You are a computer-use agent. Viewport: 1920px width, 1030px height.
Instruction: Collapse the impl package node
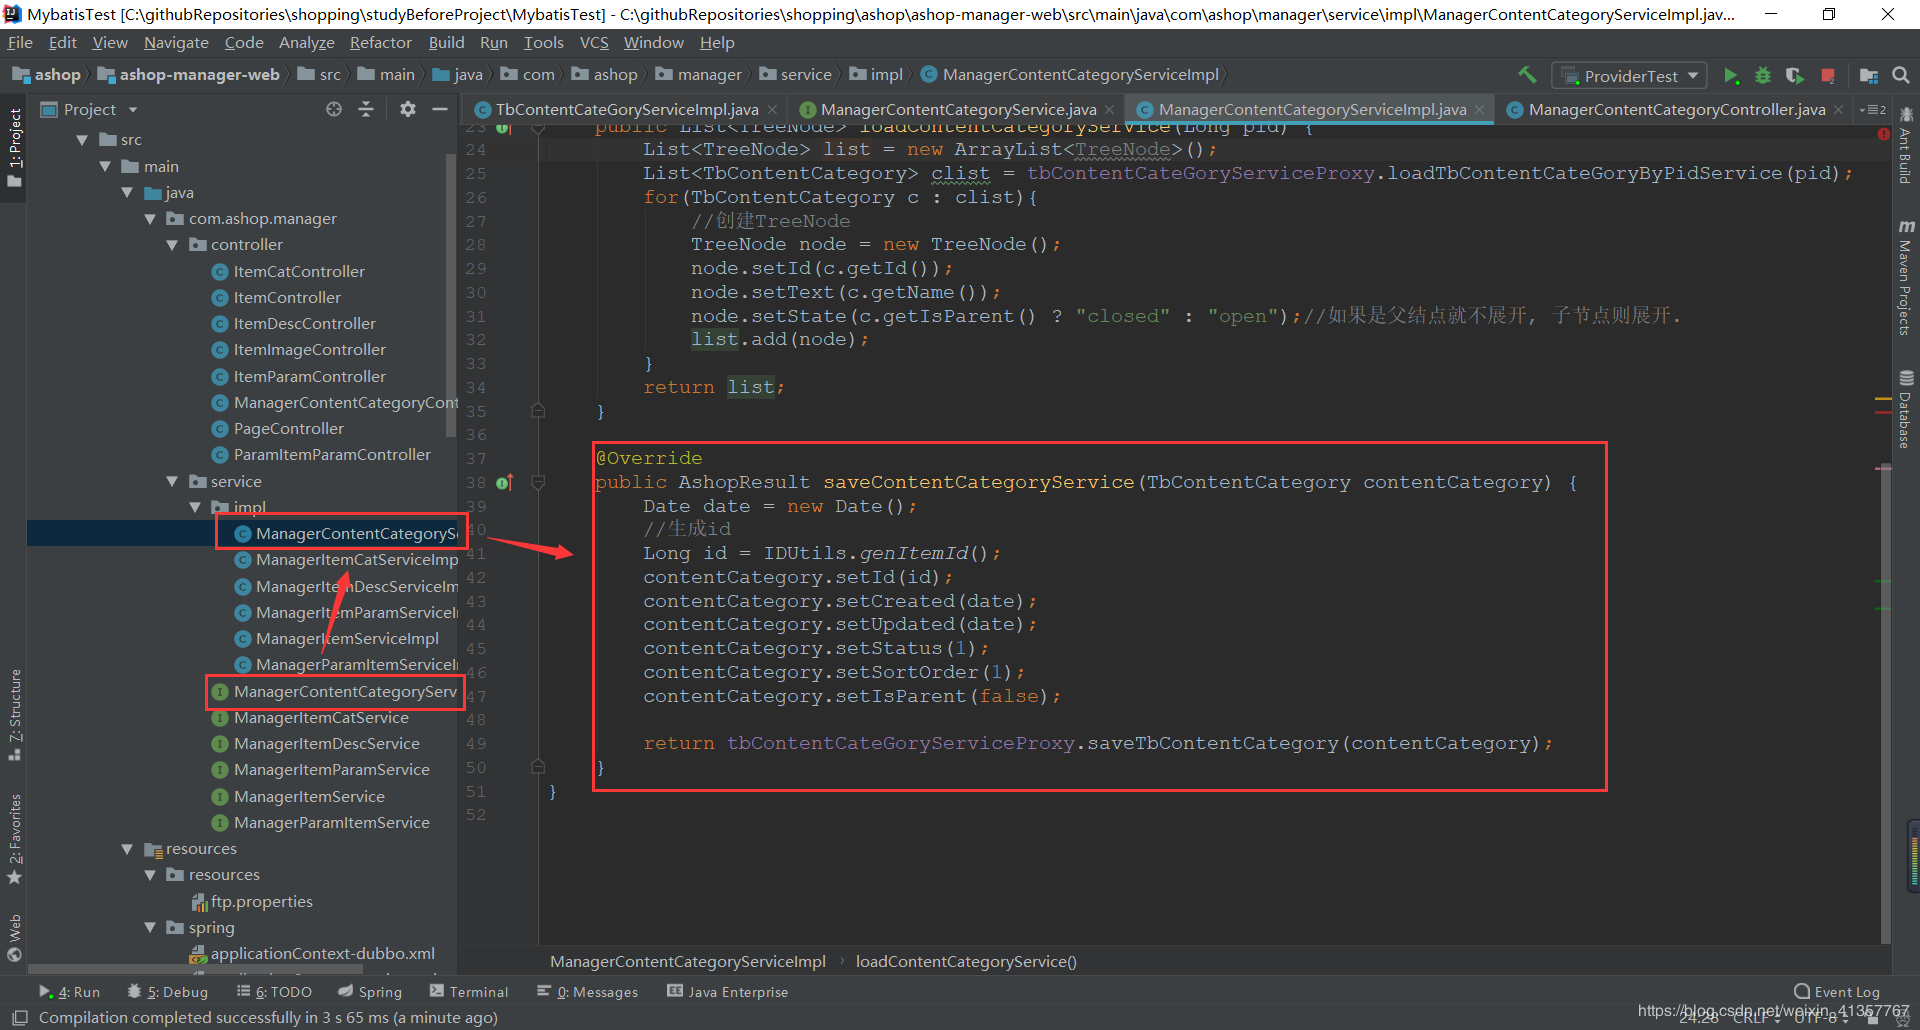point(195,508)
